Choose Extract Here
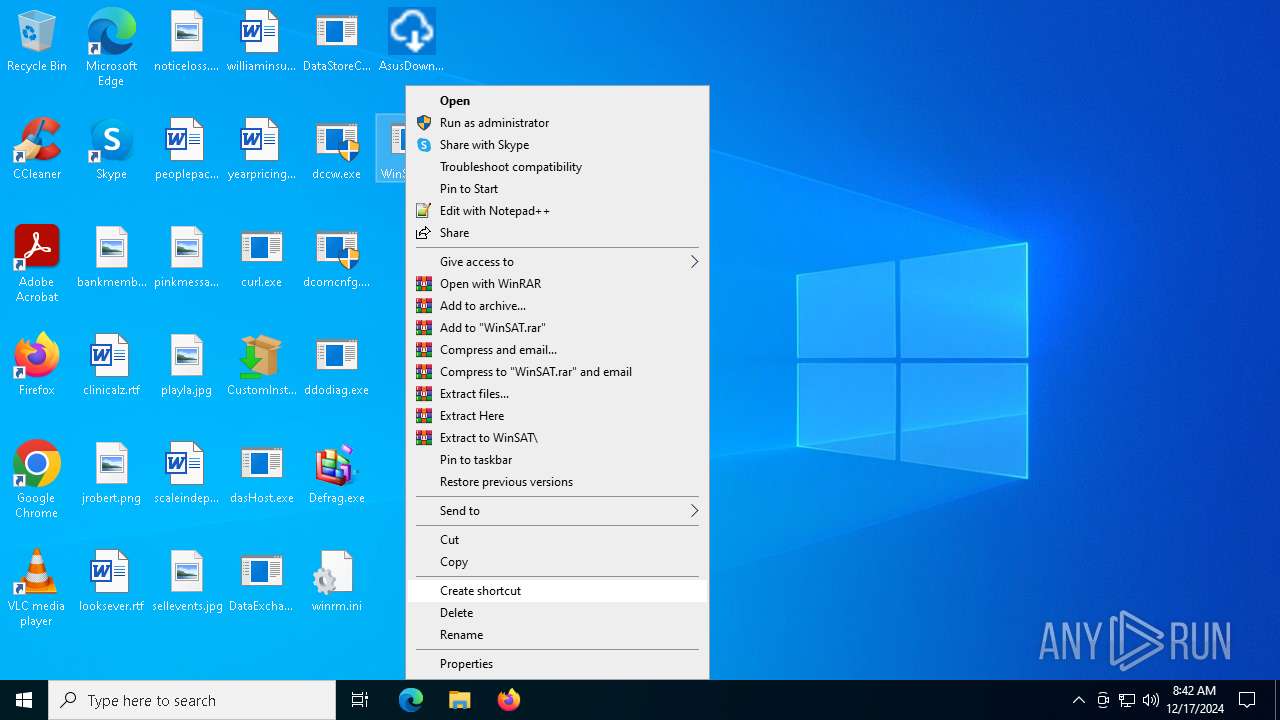1280x720 pixels. pyautogui.click(x=557, y=416)
